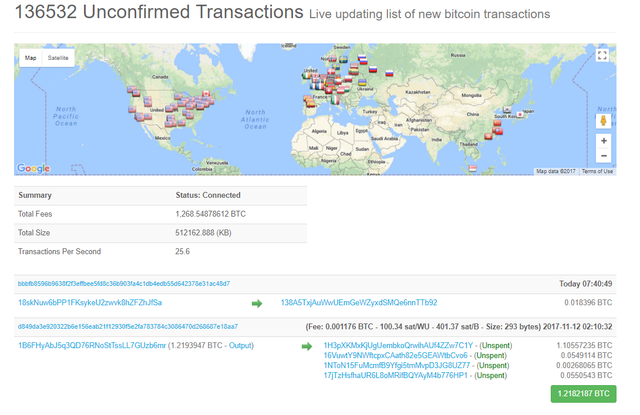Screen dimensions: 640x415
Task: Zoom in the map with plus button
Action: point(604,141)
